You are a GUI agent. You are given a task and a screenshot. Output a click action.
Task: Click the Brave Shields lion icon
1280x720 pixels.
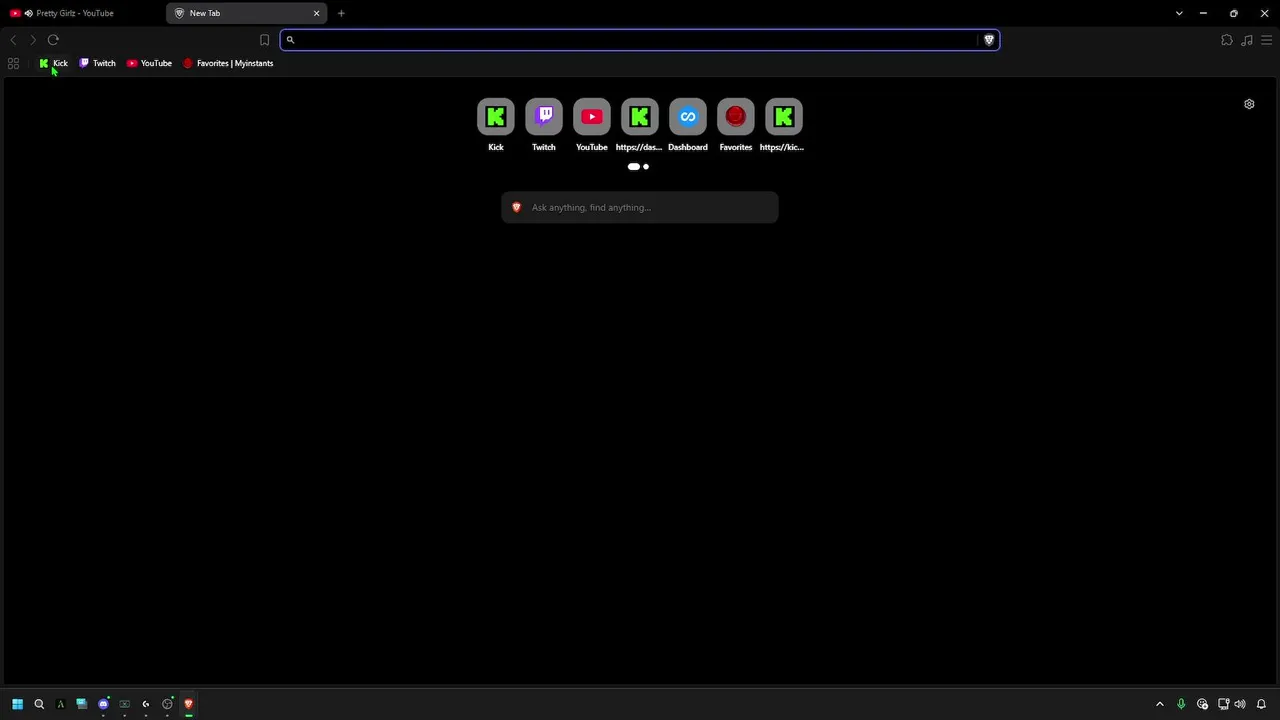(x=989, y=40)
